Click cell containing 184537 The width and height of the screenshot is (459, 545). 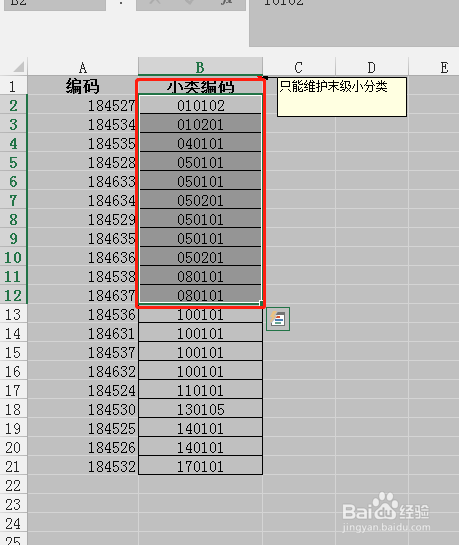(x=83, y=352)
